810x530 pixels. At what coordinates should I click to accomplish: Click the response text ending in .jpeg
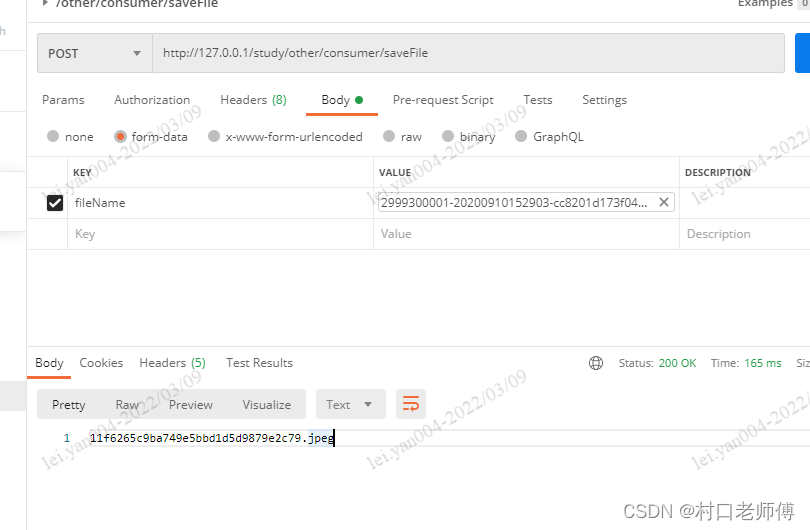tap(212, 438)
